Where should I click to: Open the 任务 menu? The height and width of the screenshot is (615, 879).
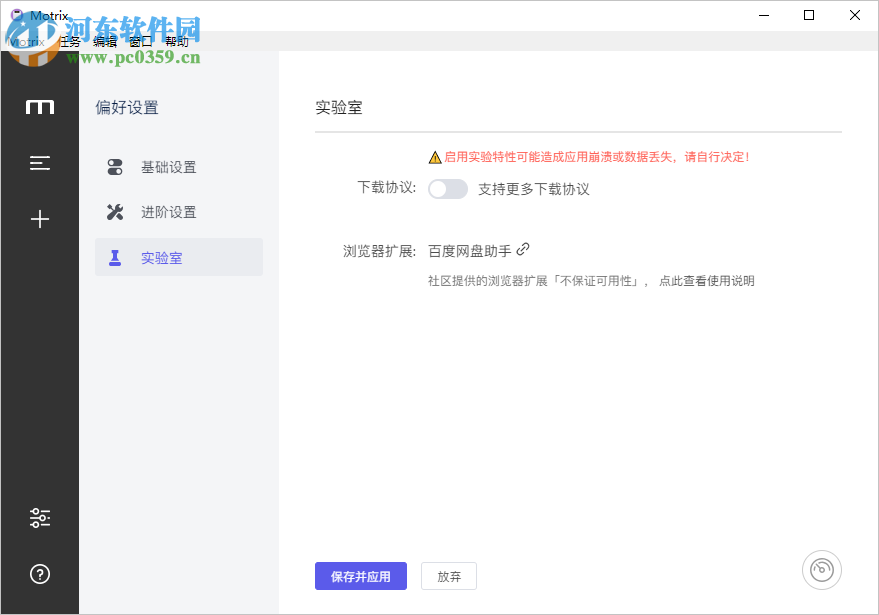(69, 41)
